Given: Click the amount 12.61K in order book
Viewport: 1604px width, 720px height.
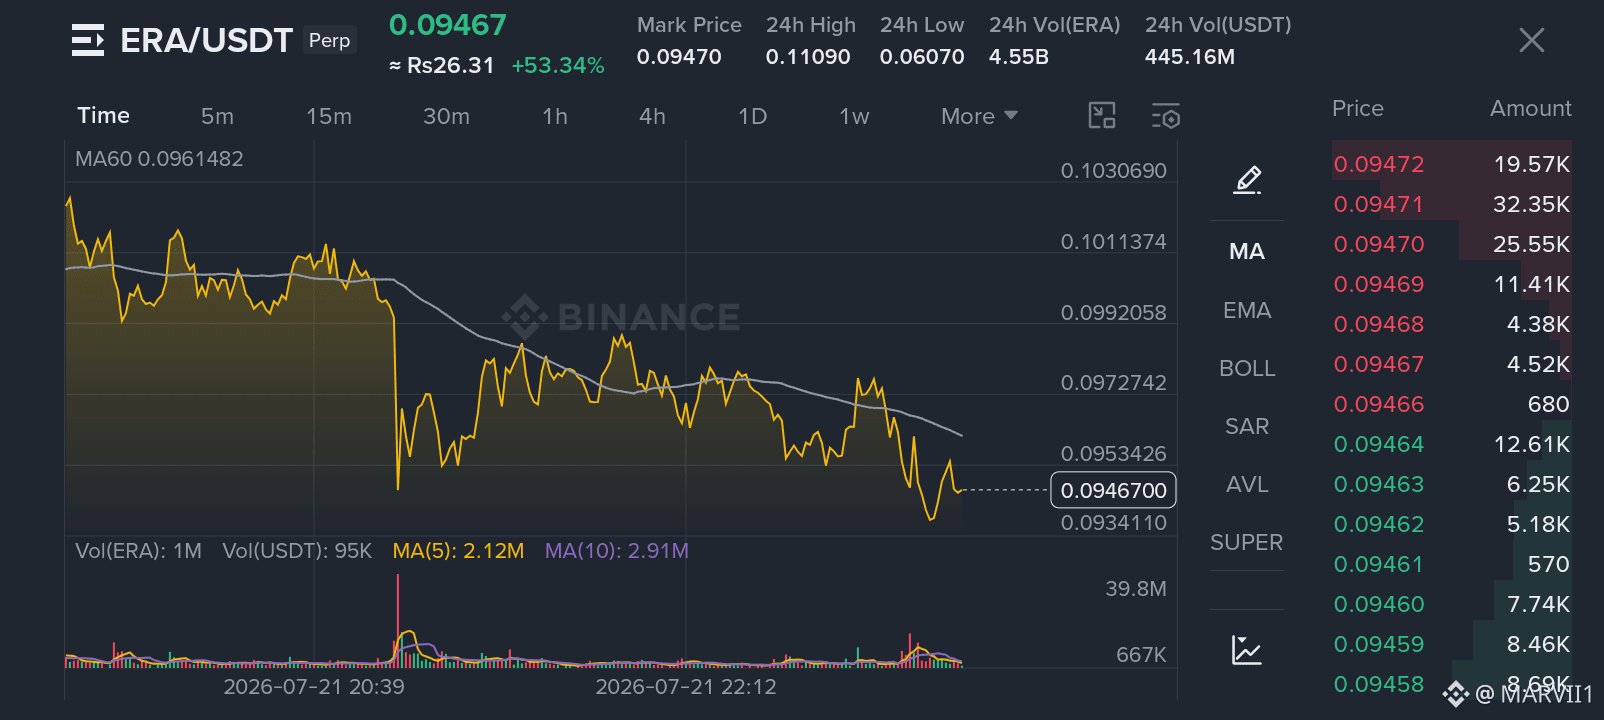Looking at the screenshot, I should pyautogui.click(x=1532, y=444).
